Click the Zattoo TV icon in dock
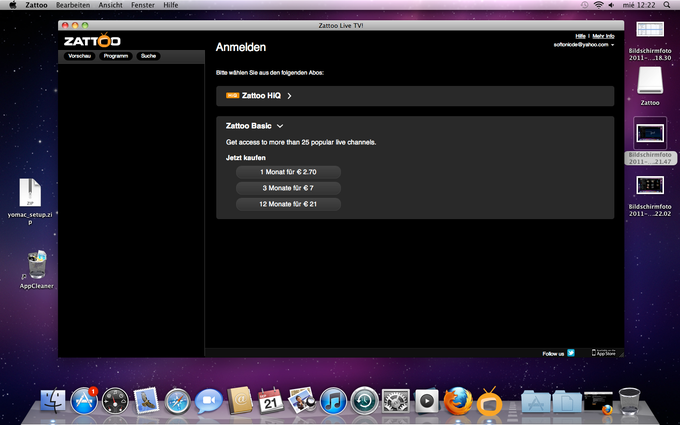This screenshot has width=680, height=425. tap(490, 401)
